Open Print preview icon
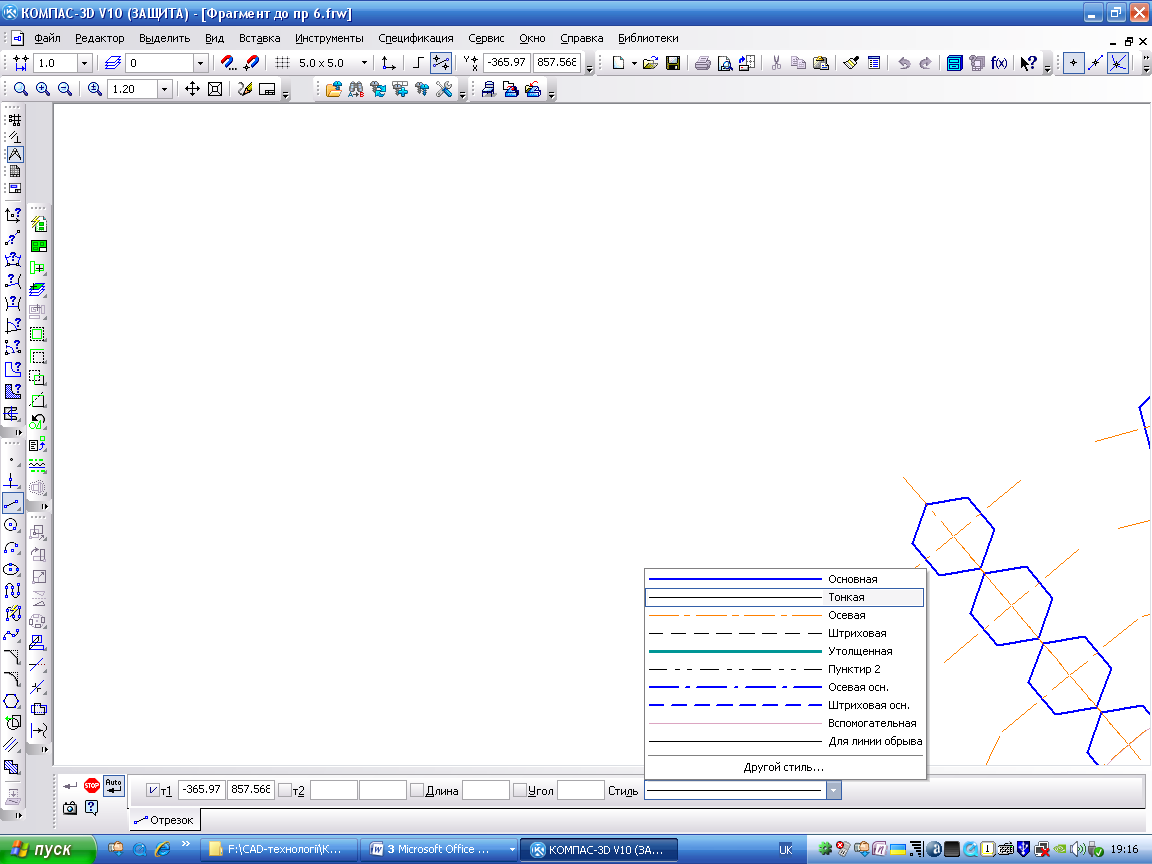 [724, 63]
